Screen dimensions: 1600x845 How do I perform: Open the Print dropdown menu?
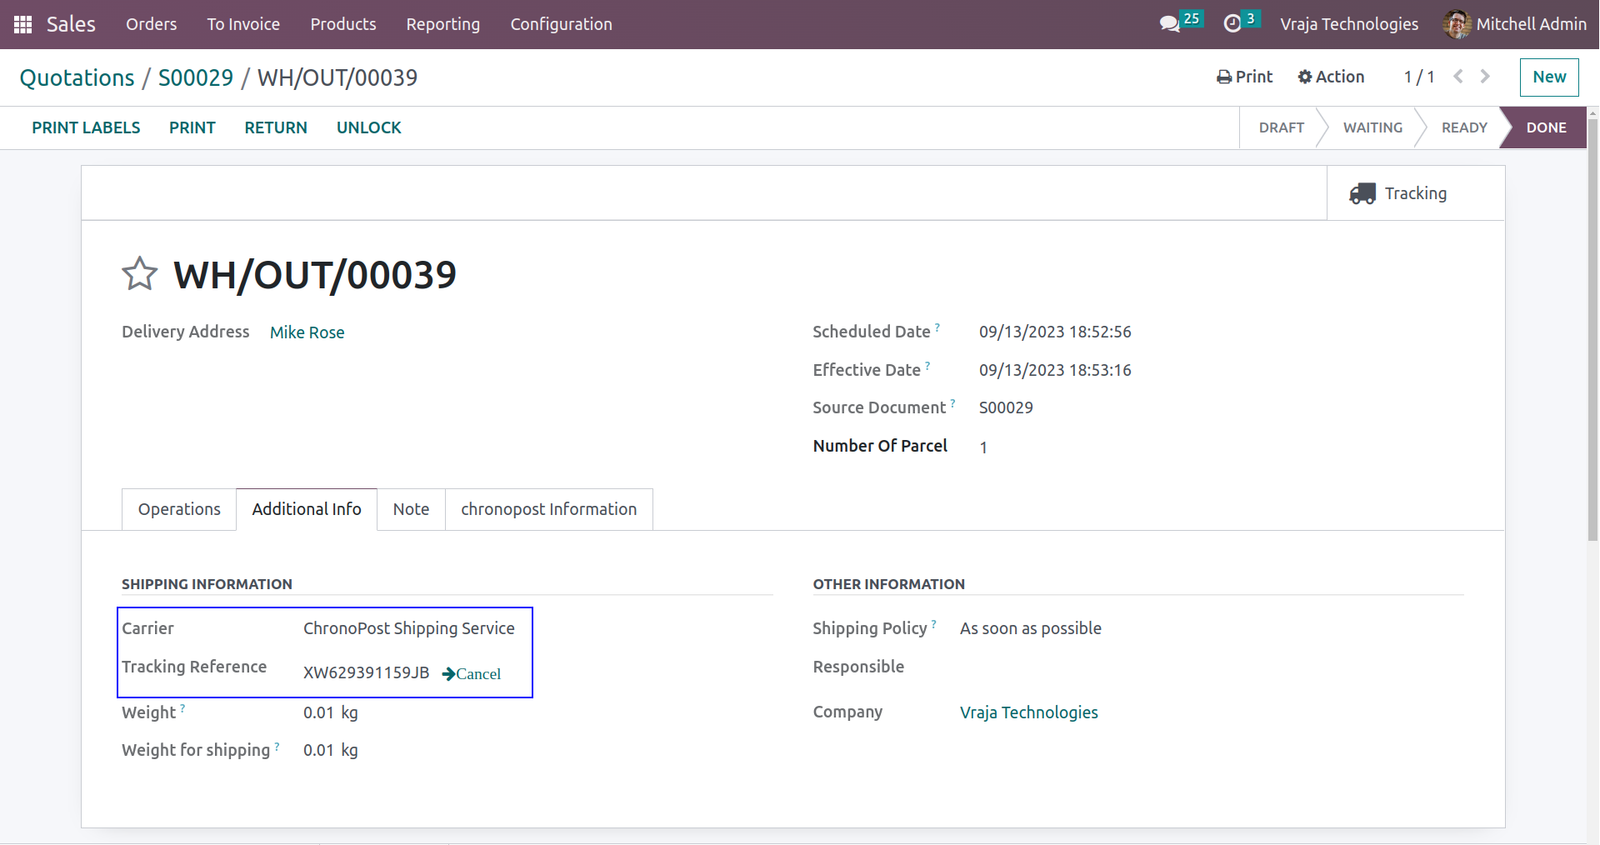click(x=1245, y=77)
